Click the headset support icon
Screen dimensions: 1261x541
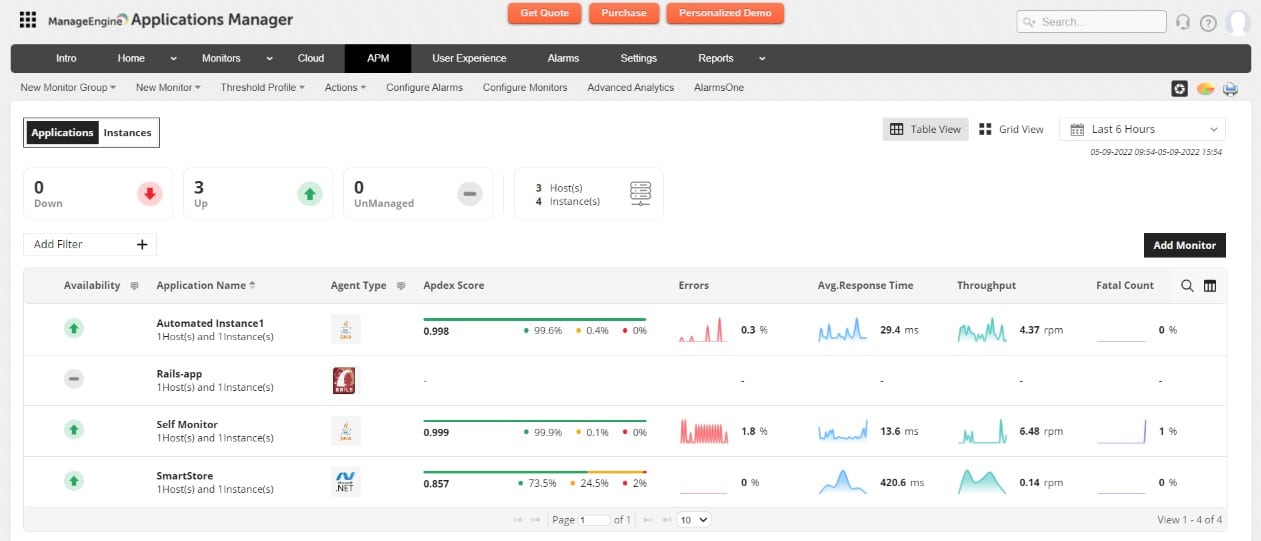point(1183,22)
